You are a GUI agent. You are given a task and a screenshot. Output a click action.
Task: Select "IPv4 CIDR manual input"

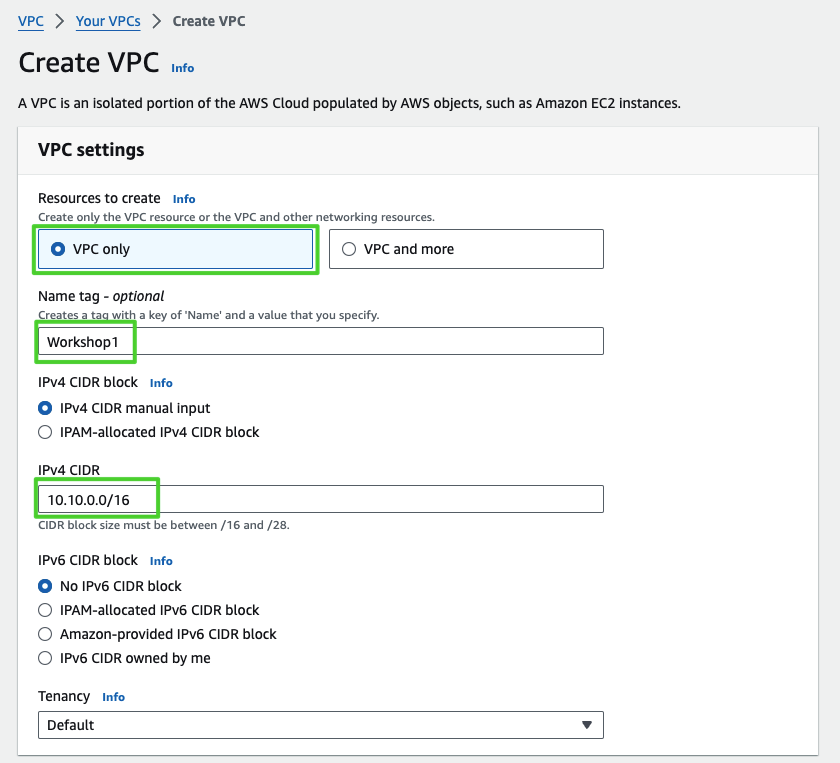(44, 408)
